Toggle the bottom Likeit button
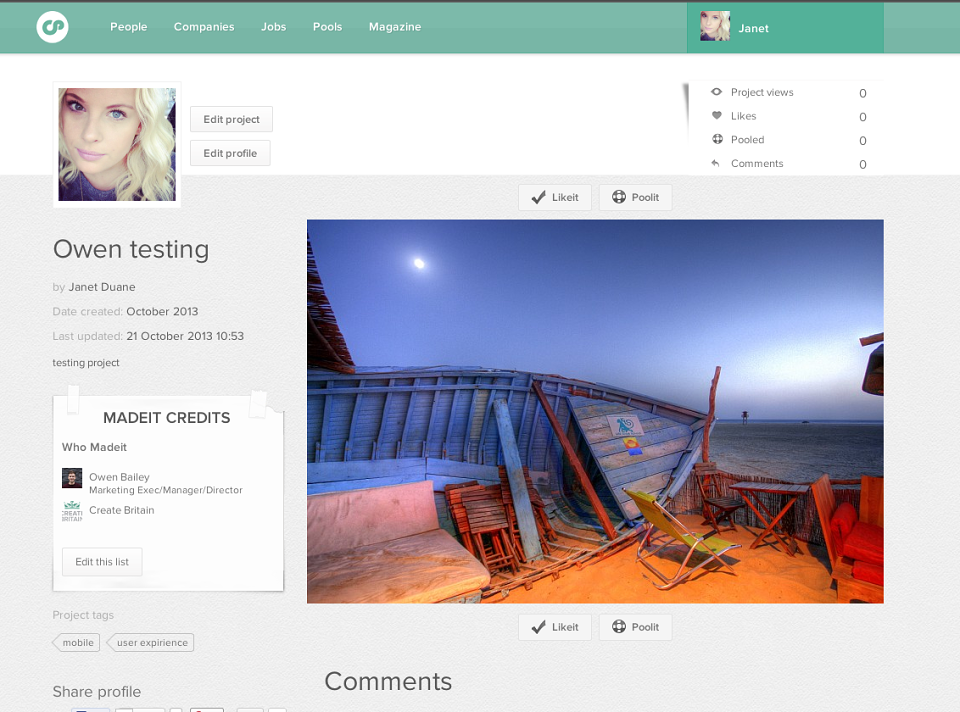 click(x=555, y=627)
